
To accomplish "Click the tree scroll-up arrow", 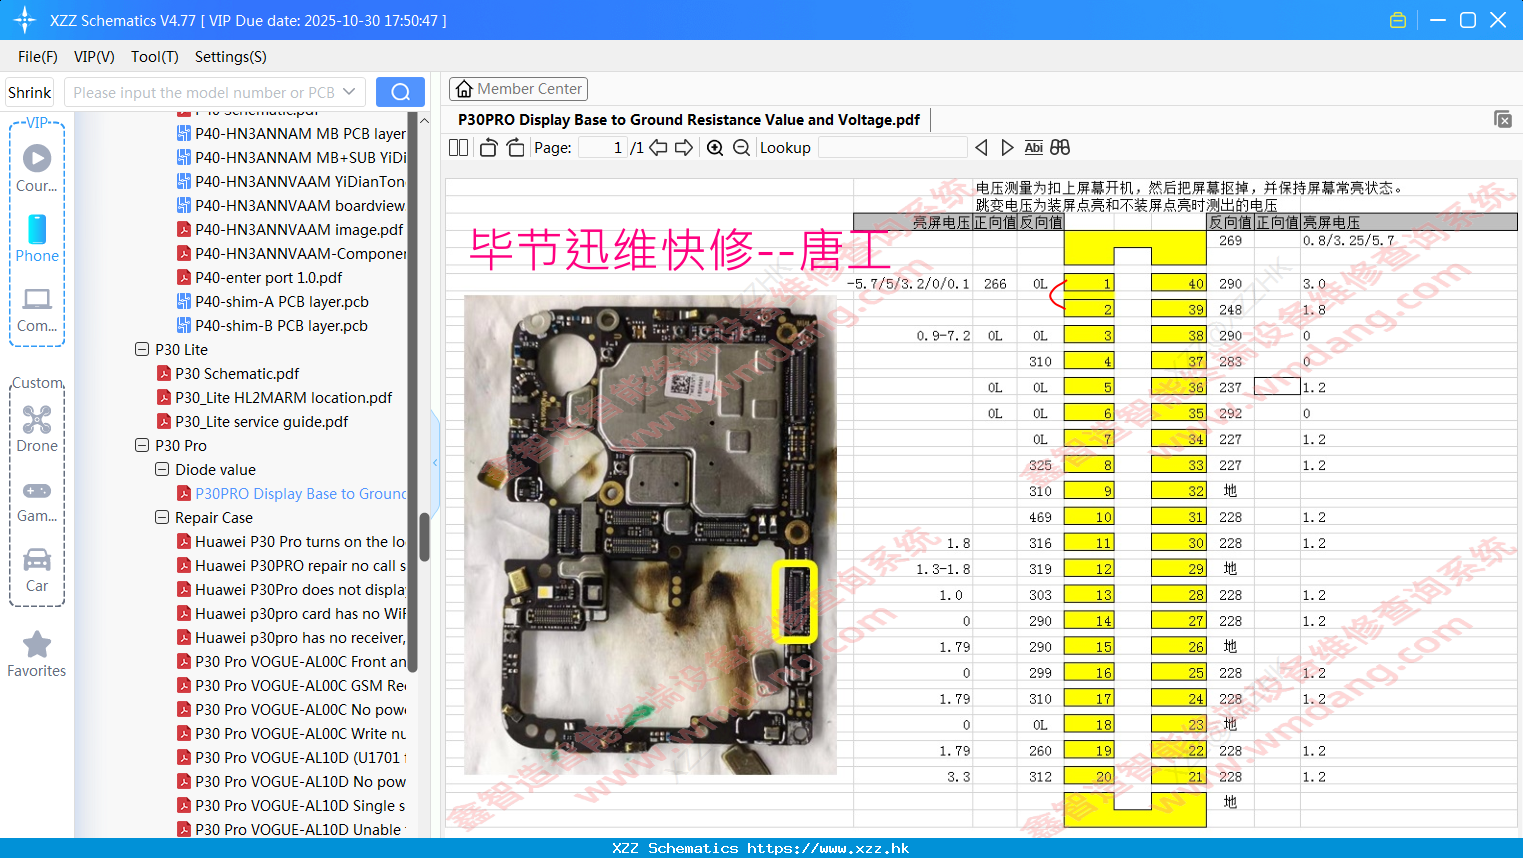I will coord(424,120).
